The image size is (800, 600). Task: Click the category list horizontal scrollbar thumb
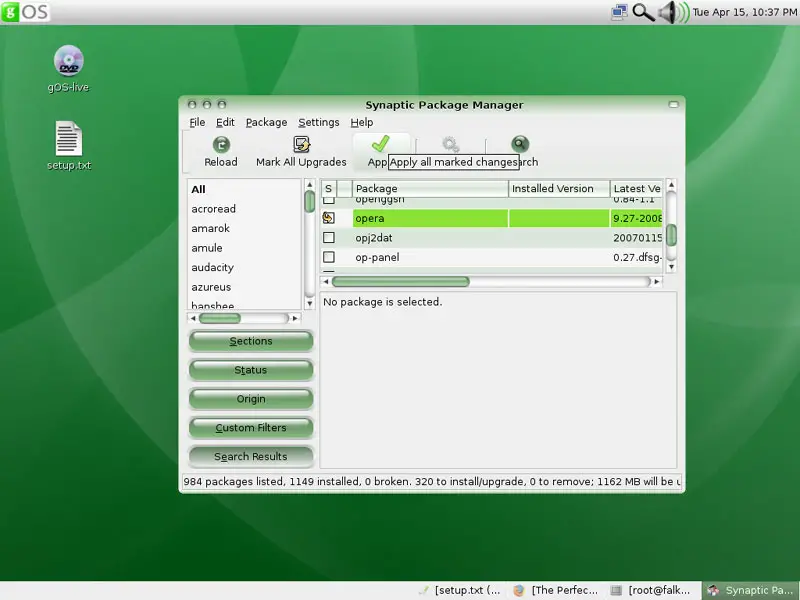tap(219, 318)
